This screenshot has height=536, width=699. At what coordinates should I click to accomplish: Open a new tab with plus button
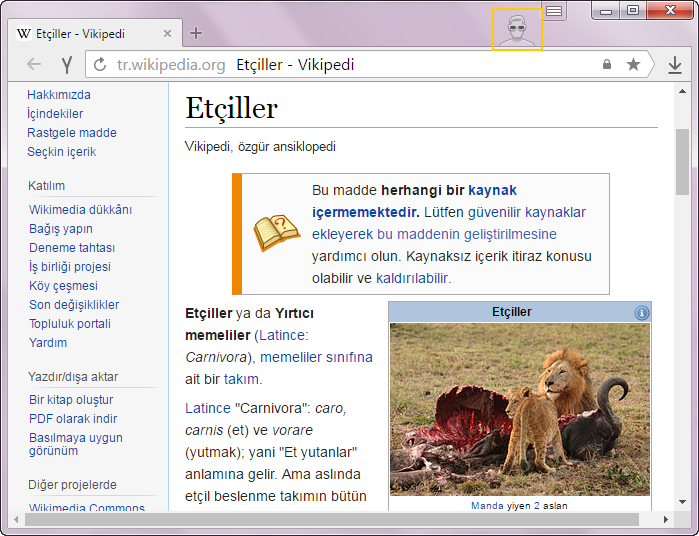click(196, 33)
